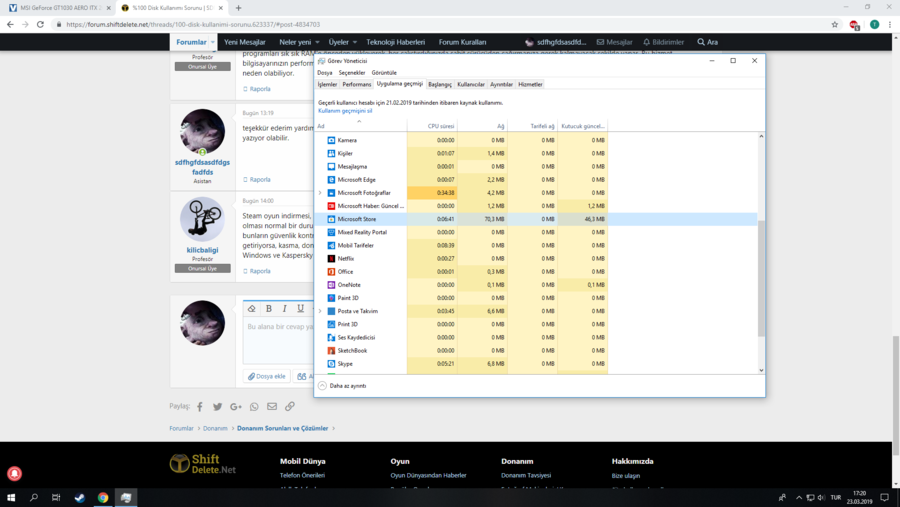
Task: Open Forum Kuralları link
Action: [462, 42]
